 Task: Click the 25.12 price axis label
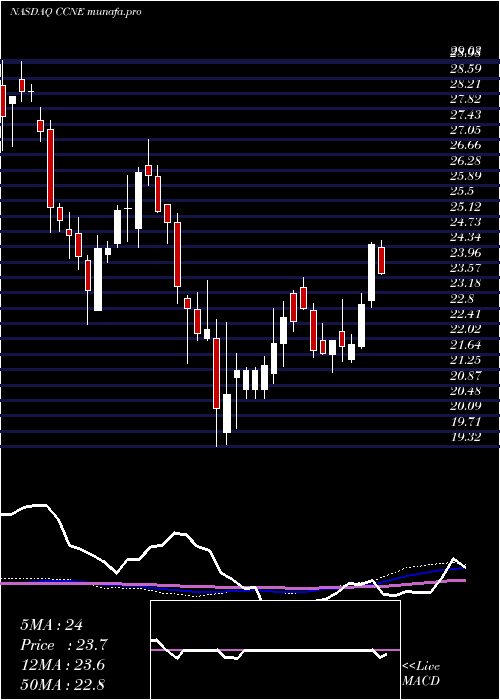(466, 207)
